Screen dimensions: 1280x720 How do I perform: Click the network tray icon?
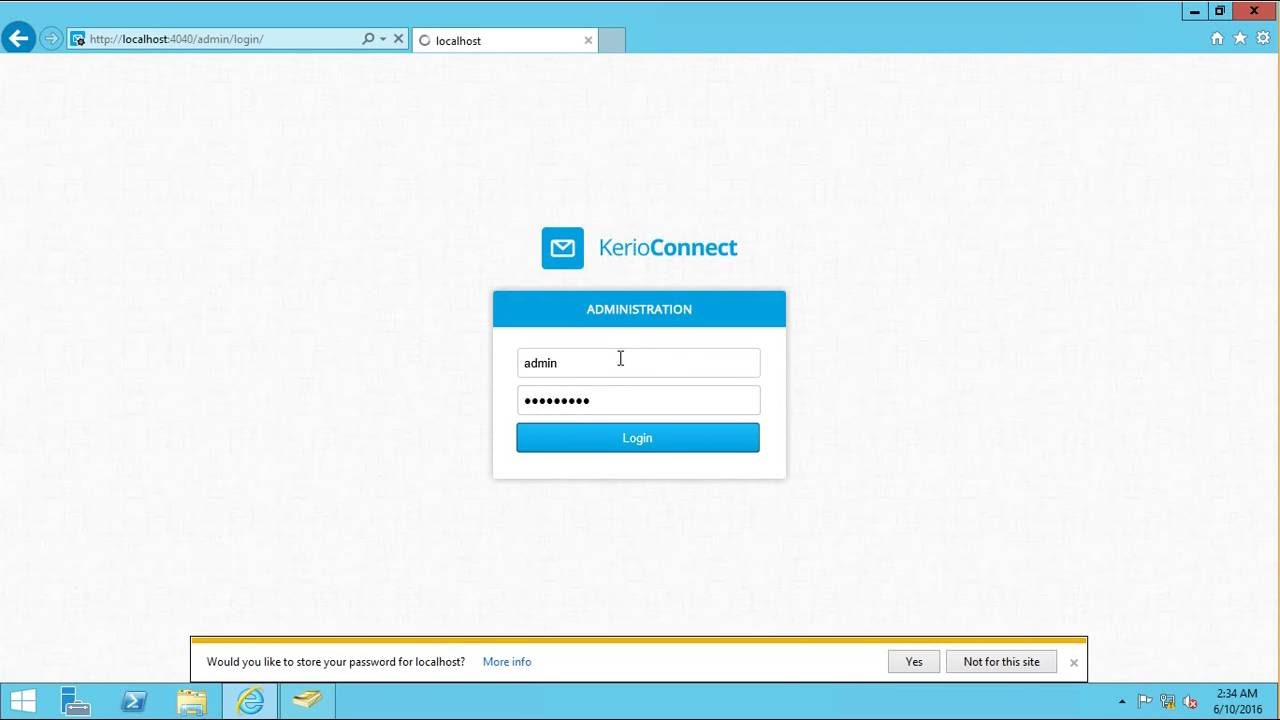(x=1167, y=702)
